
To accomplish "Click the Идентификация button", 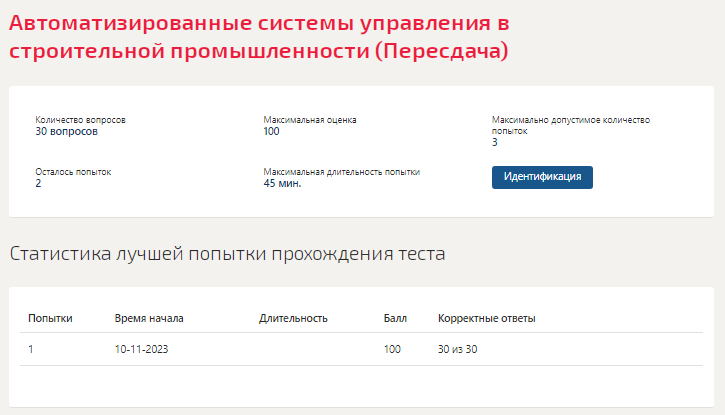I will coord(542,177).
